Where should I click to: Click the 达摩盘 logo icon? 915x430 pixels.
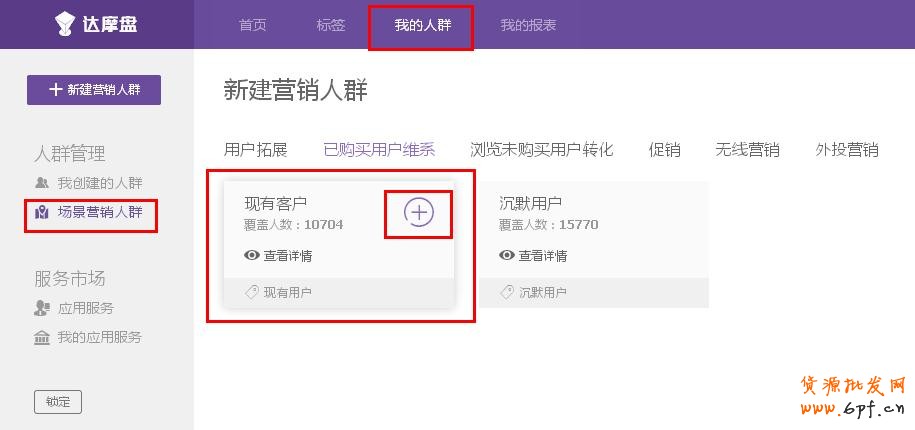point(65,23)
